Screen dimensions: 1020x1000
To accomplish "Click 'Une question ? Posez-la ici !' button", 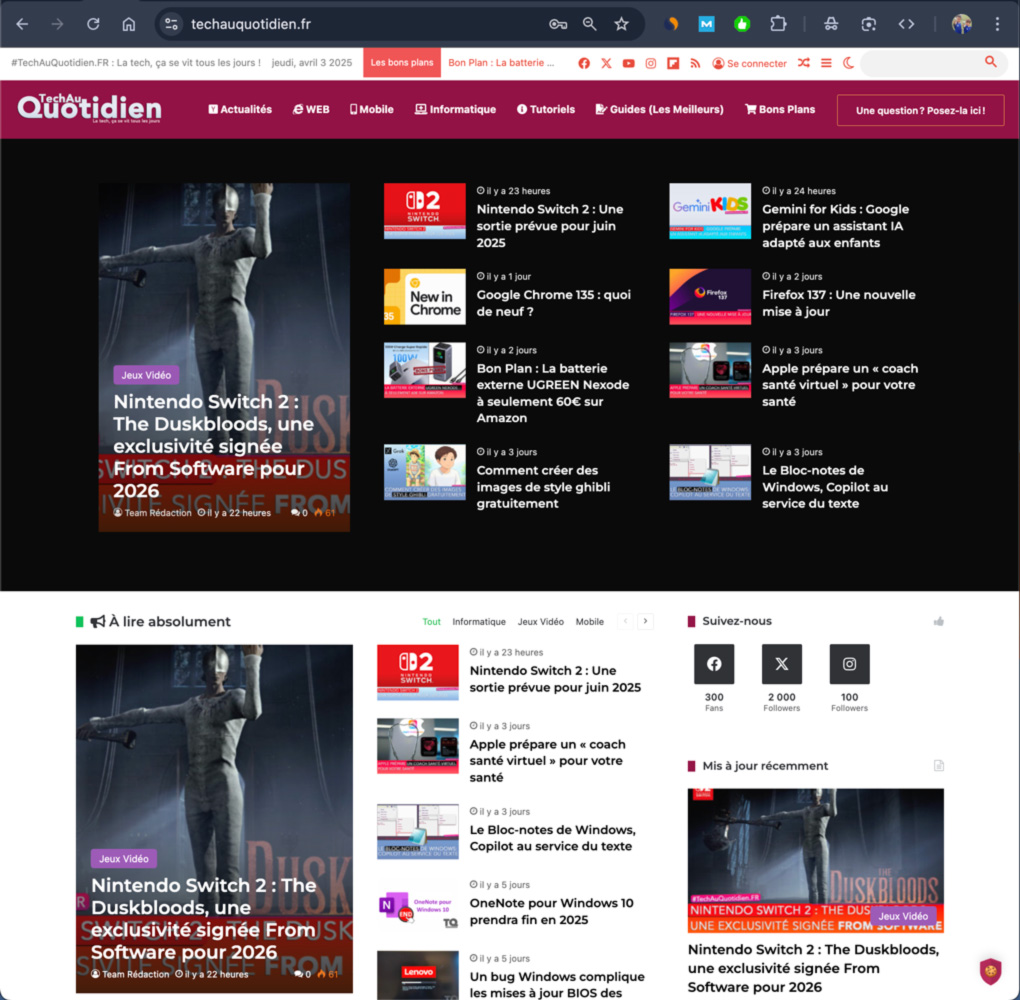I will pyautogui.click(x=920, y=111).
